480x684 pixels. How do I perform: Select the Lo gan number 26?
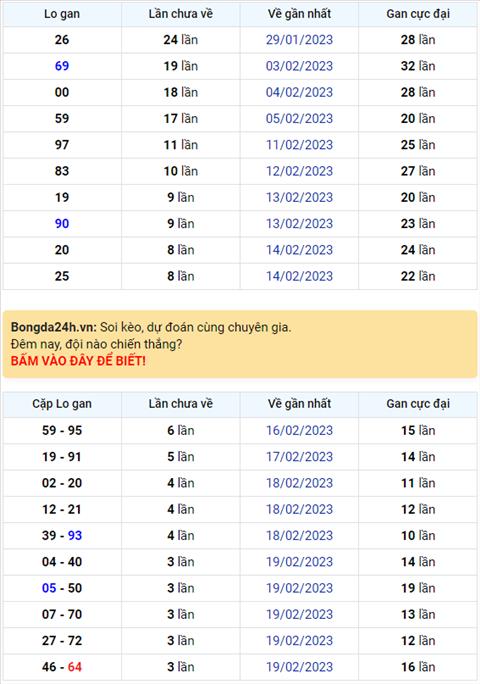[62, 40]
